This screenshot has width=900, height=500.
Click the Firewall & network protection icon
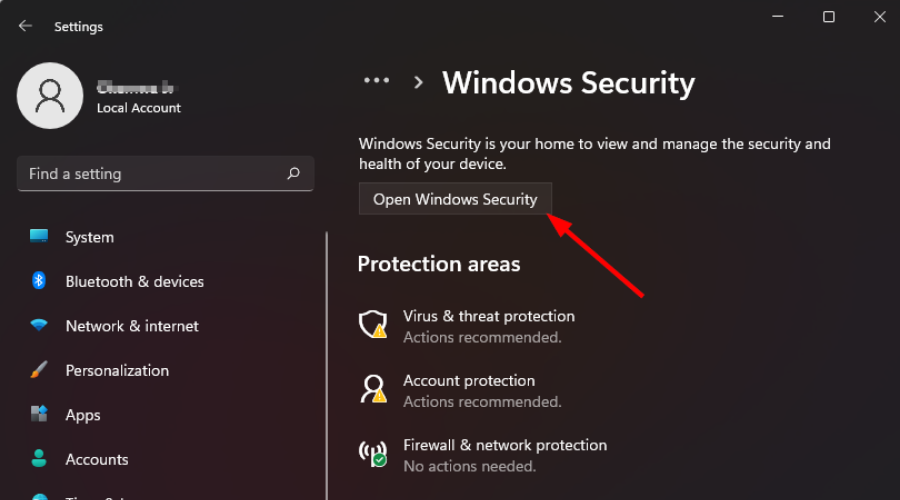(x=373, y=453)
